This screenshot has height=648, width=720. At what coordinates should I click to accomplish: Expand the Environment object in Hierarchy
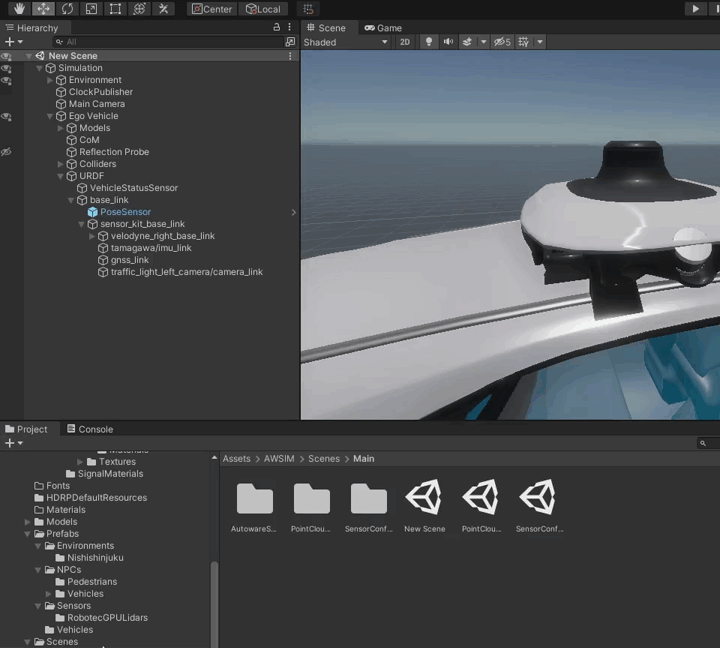pos(50,80)
